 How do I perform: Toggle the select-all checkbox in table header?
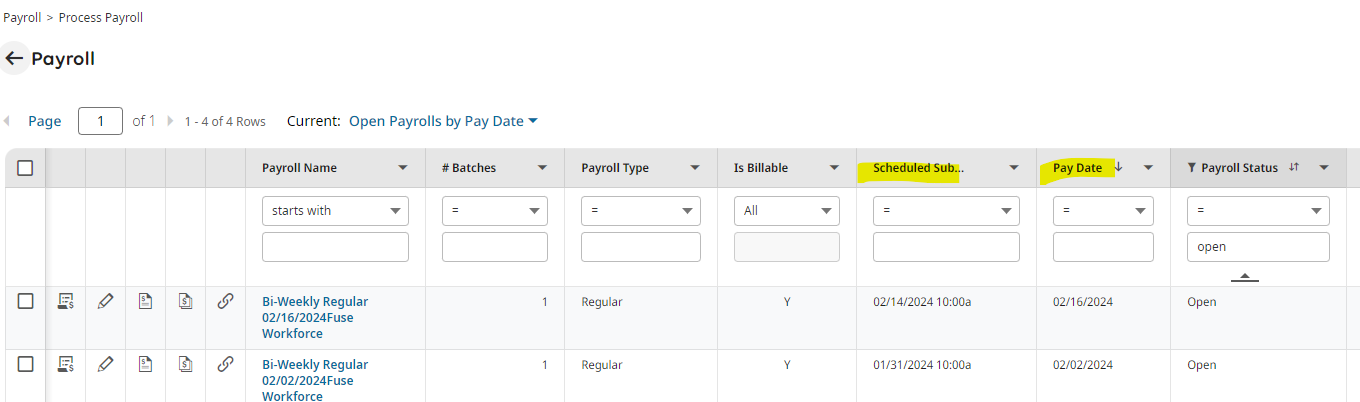point(25,168)
